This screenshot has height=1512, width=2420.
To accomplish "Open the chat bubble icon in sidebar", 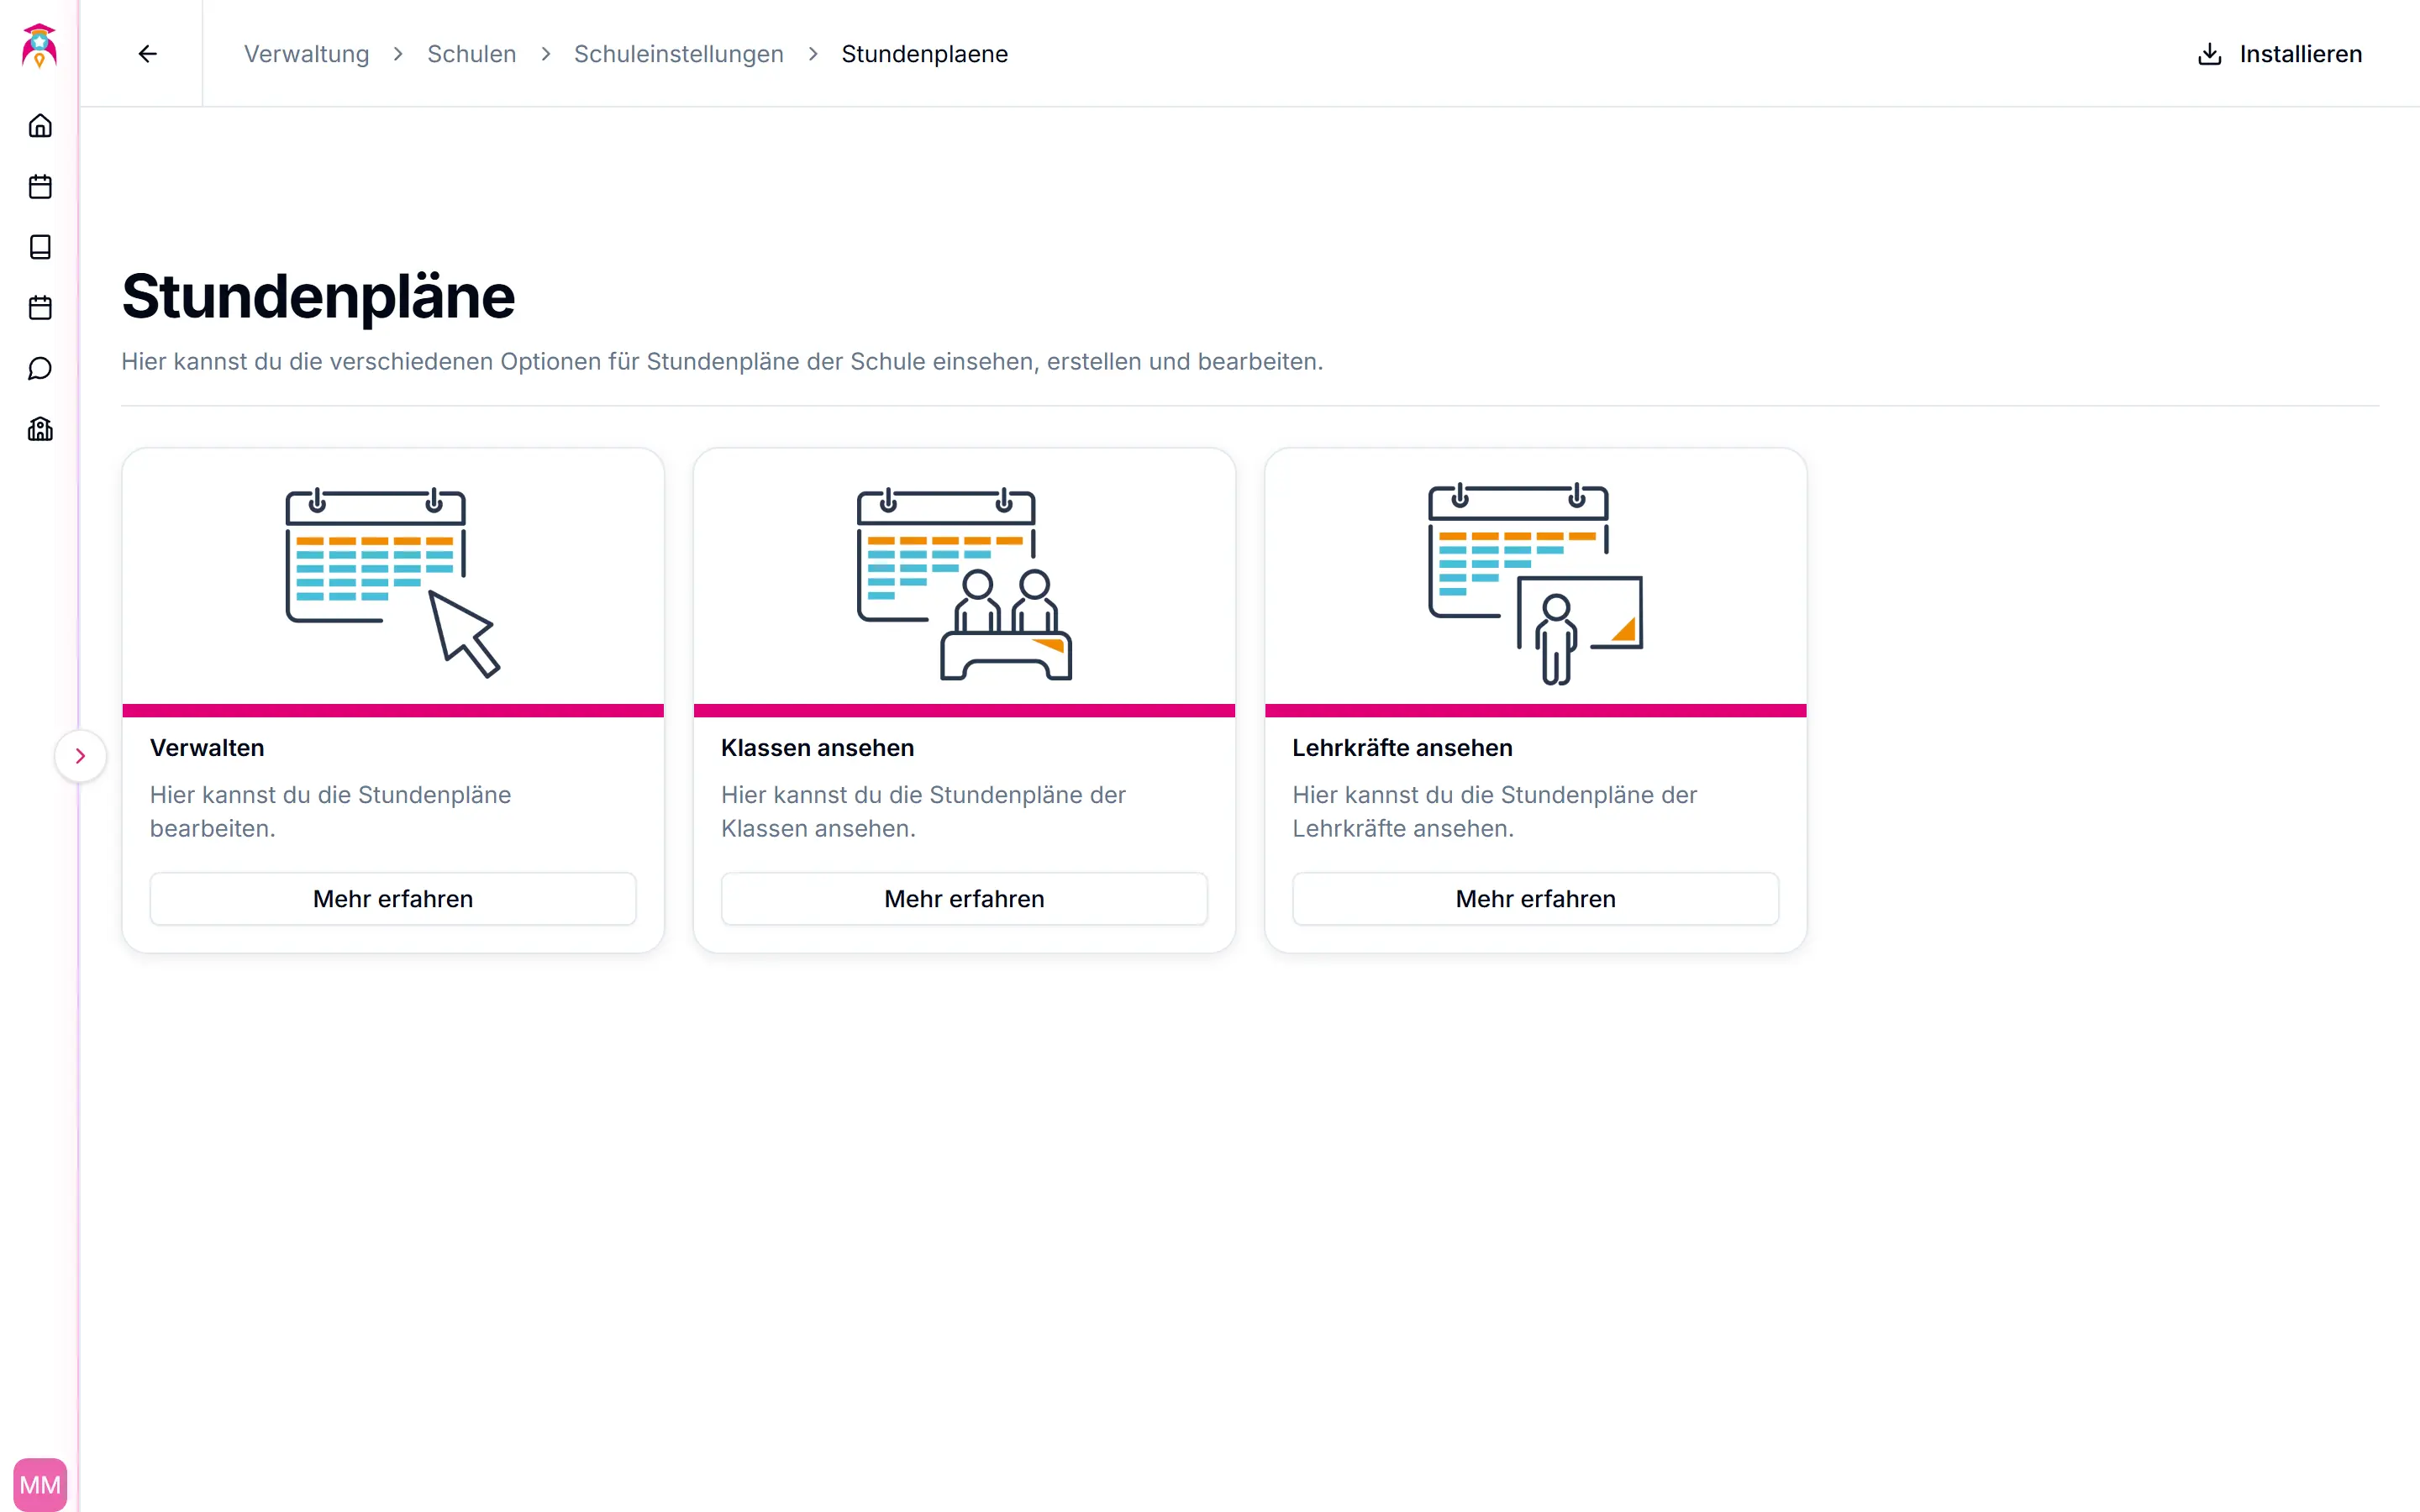I will [40, 369].
